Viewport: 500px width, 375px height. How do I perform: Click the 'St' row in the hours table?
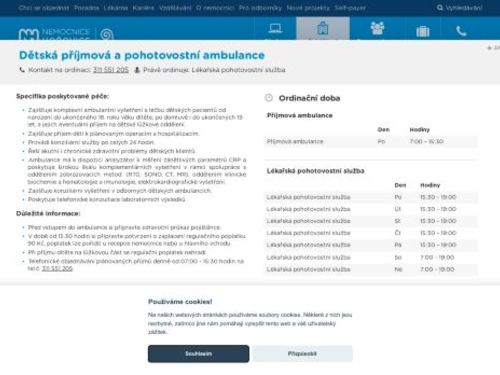(371, 221)
